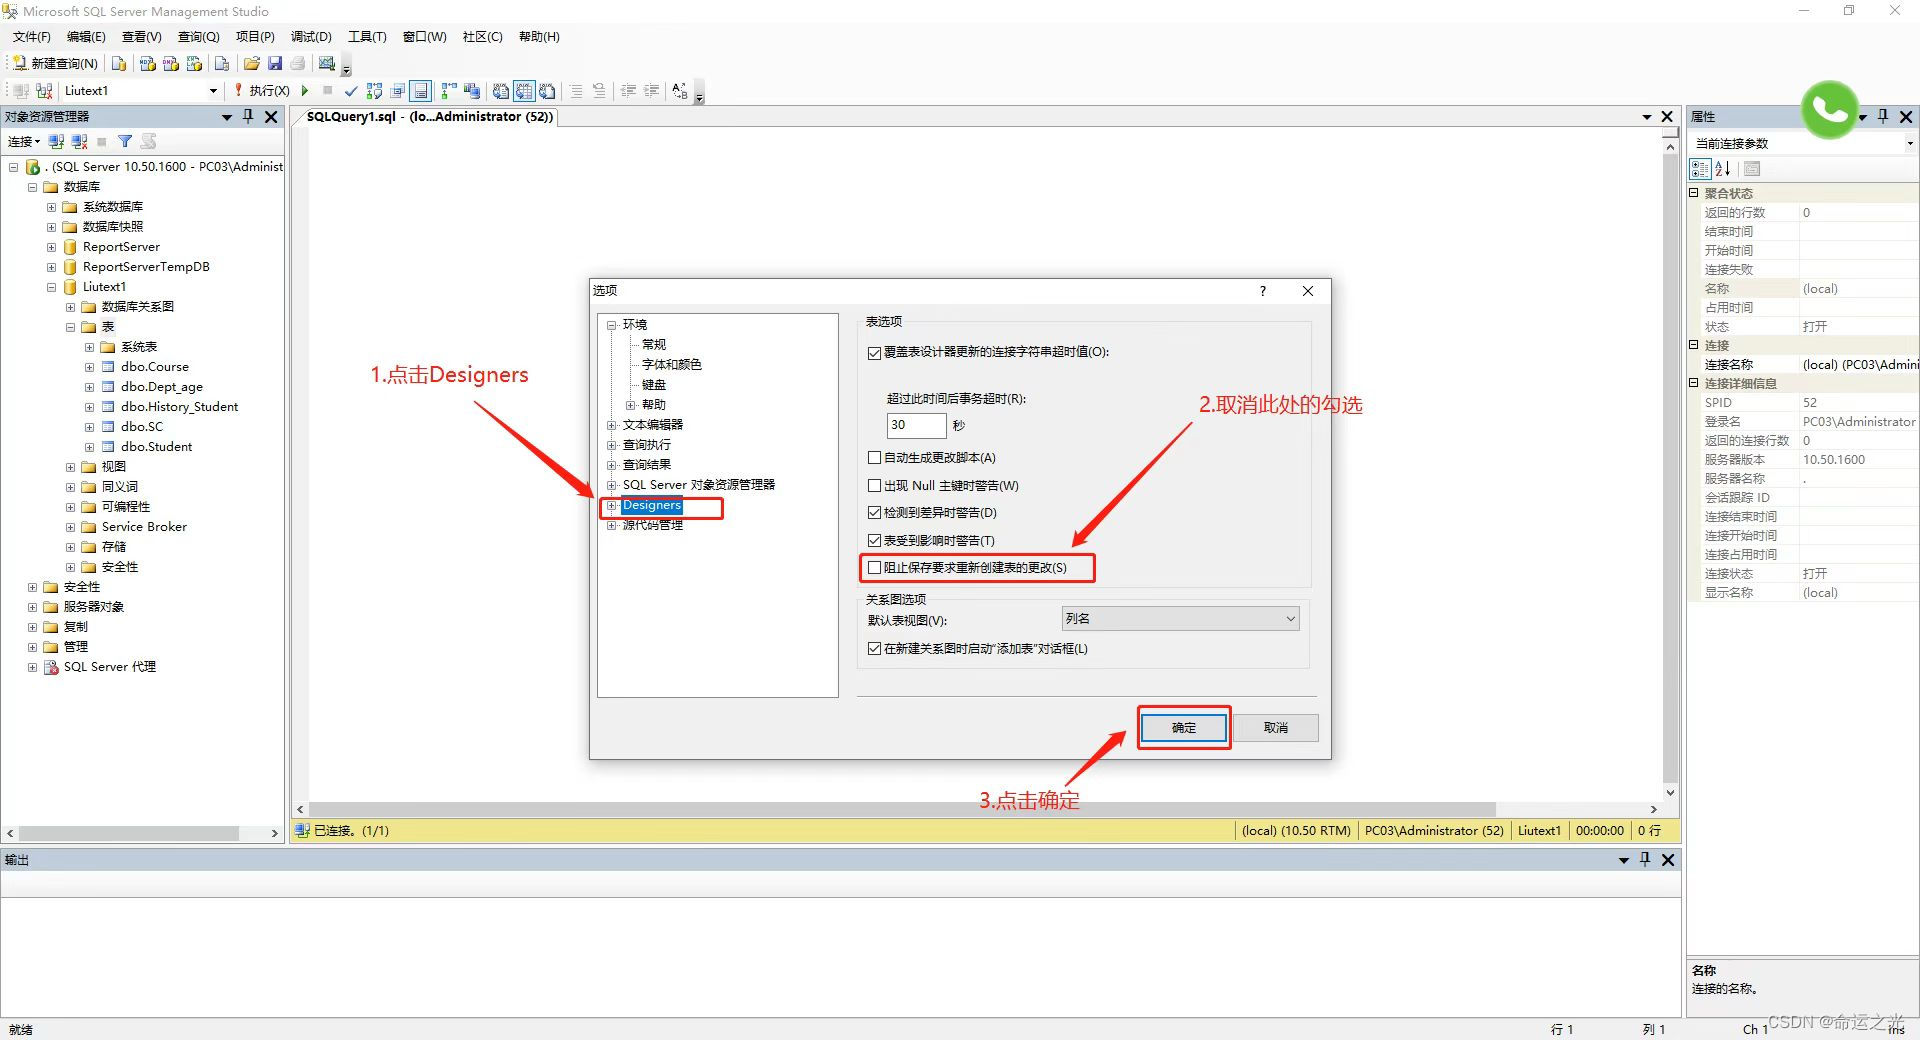
Task: Parse the query with the blue checkmark icon
Action: 351,91
